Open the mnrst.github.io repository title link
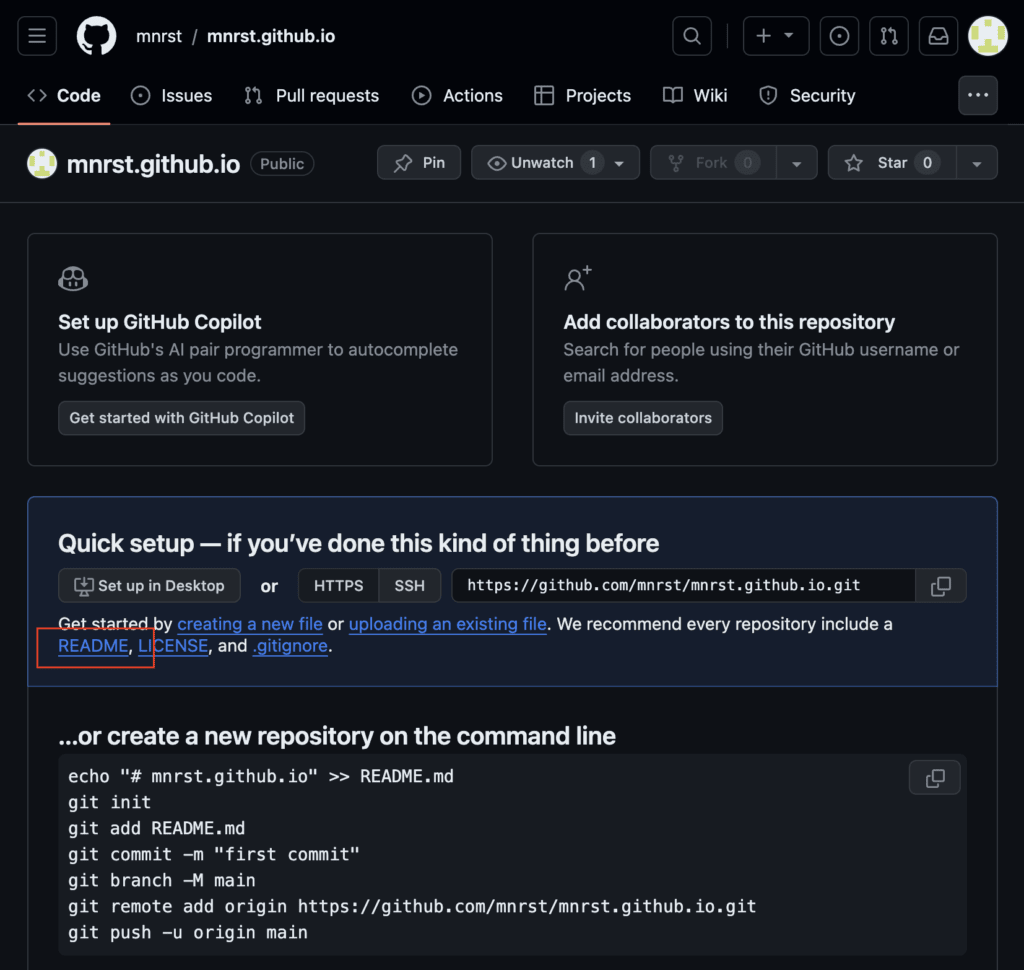 click(153, 164)
